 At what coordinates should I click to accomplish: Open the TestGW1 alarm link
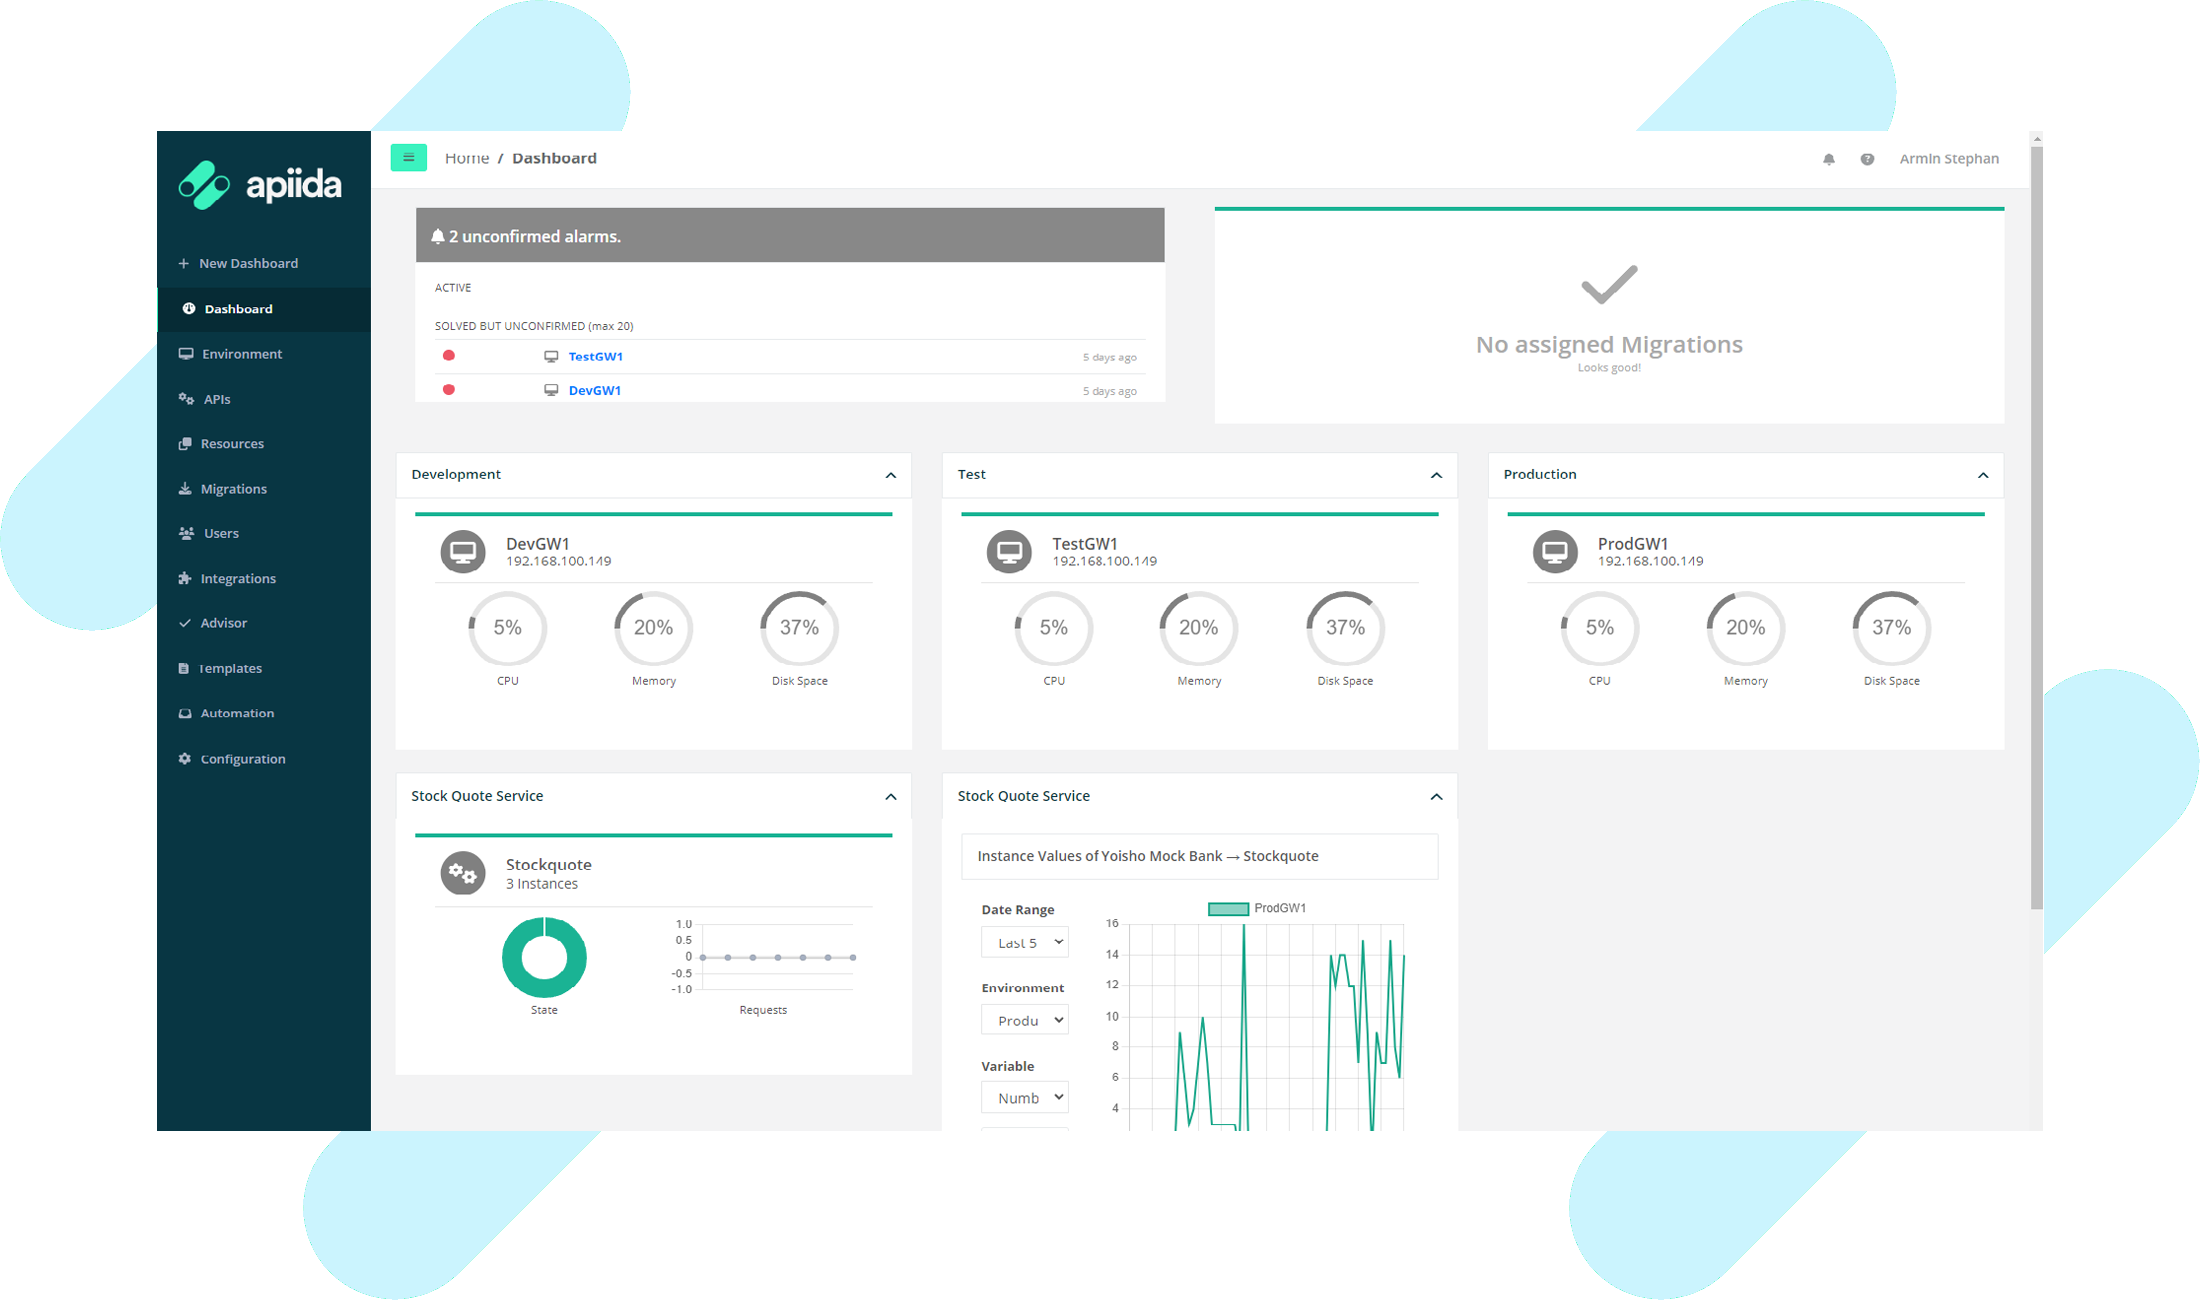595,357
